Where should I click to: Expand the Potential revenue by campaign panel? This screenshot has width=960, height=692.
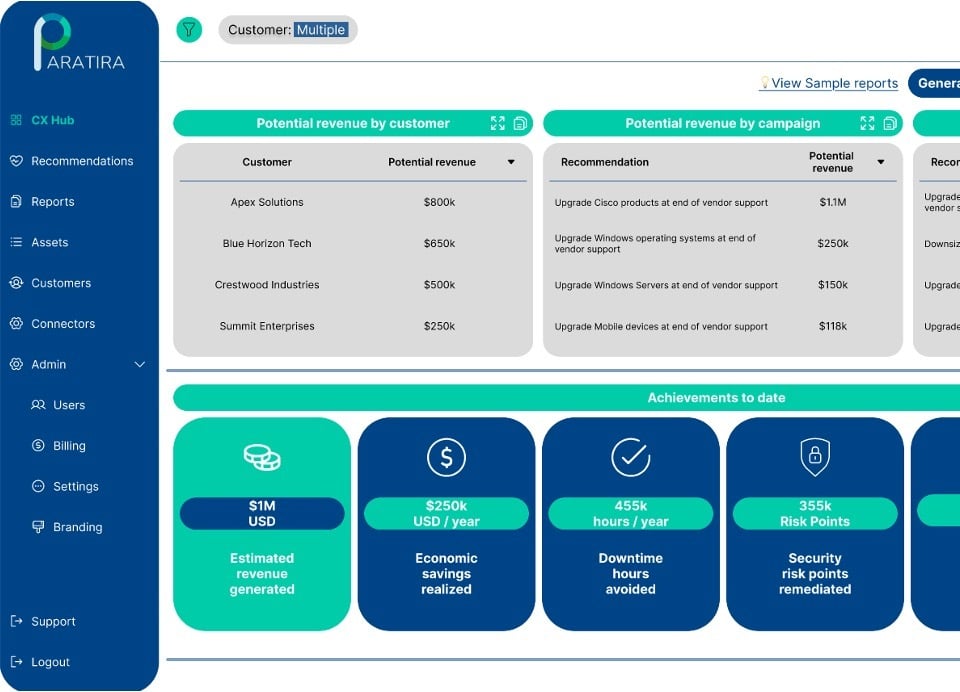(x=867, y=123)
